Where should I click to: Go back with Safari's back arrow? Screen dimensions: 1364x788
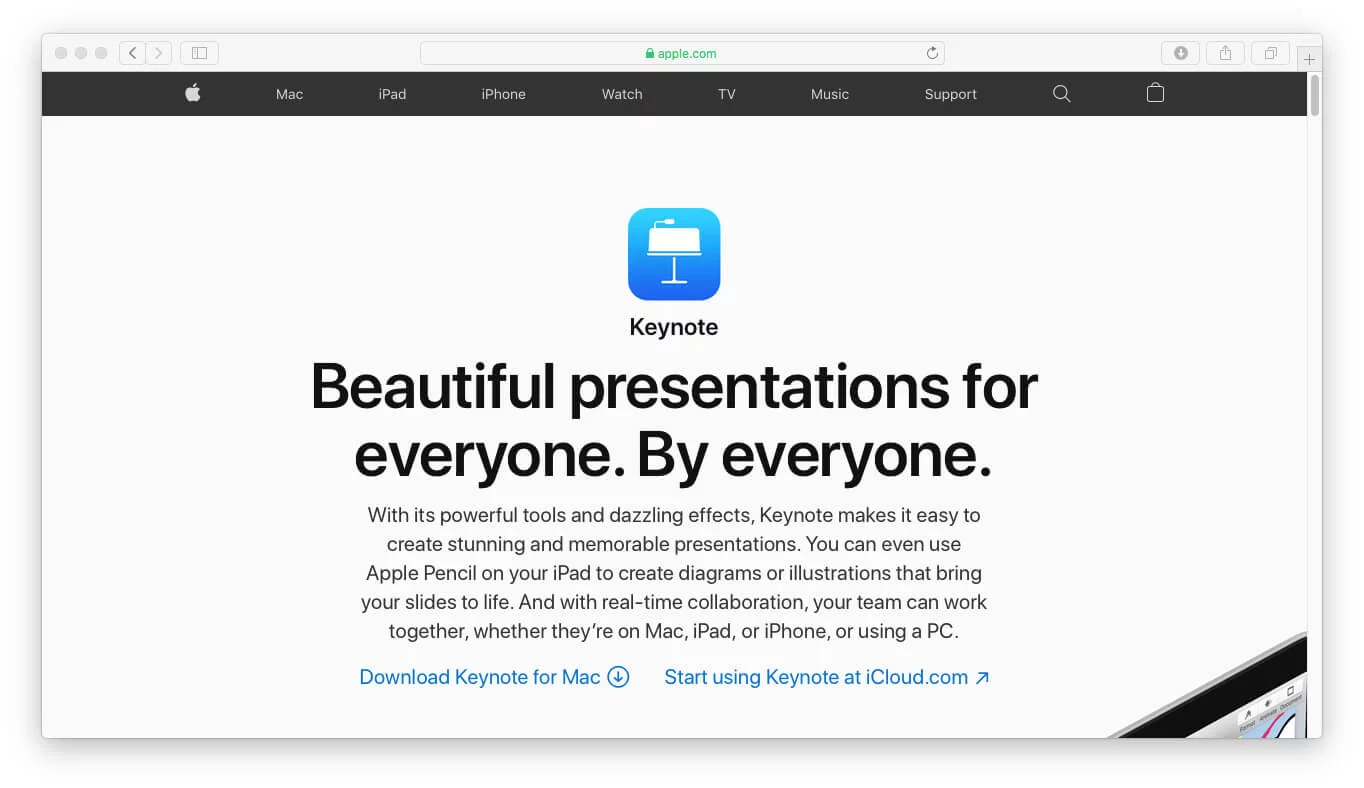[x=132, y=53]
